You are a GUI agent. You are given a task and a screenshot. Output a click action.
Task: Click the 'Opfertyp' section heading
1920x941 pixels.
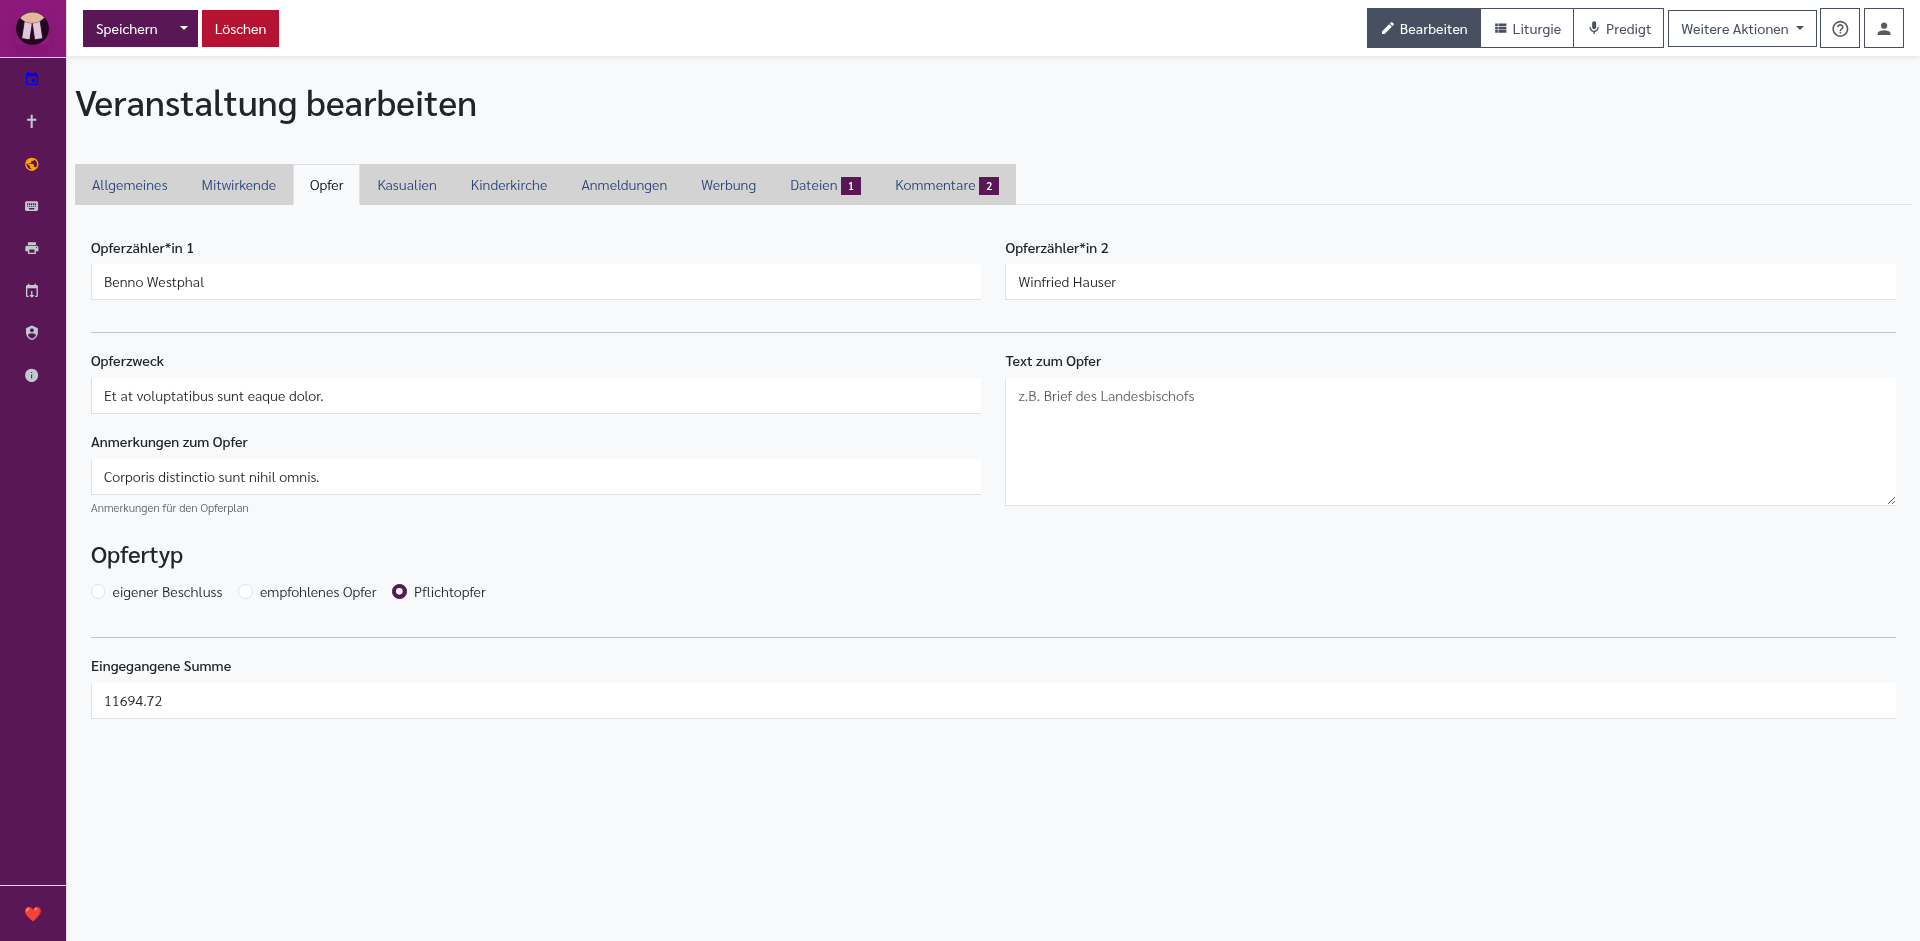point(137,555)
